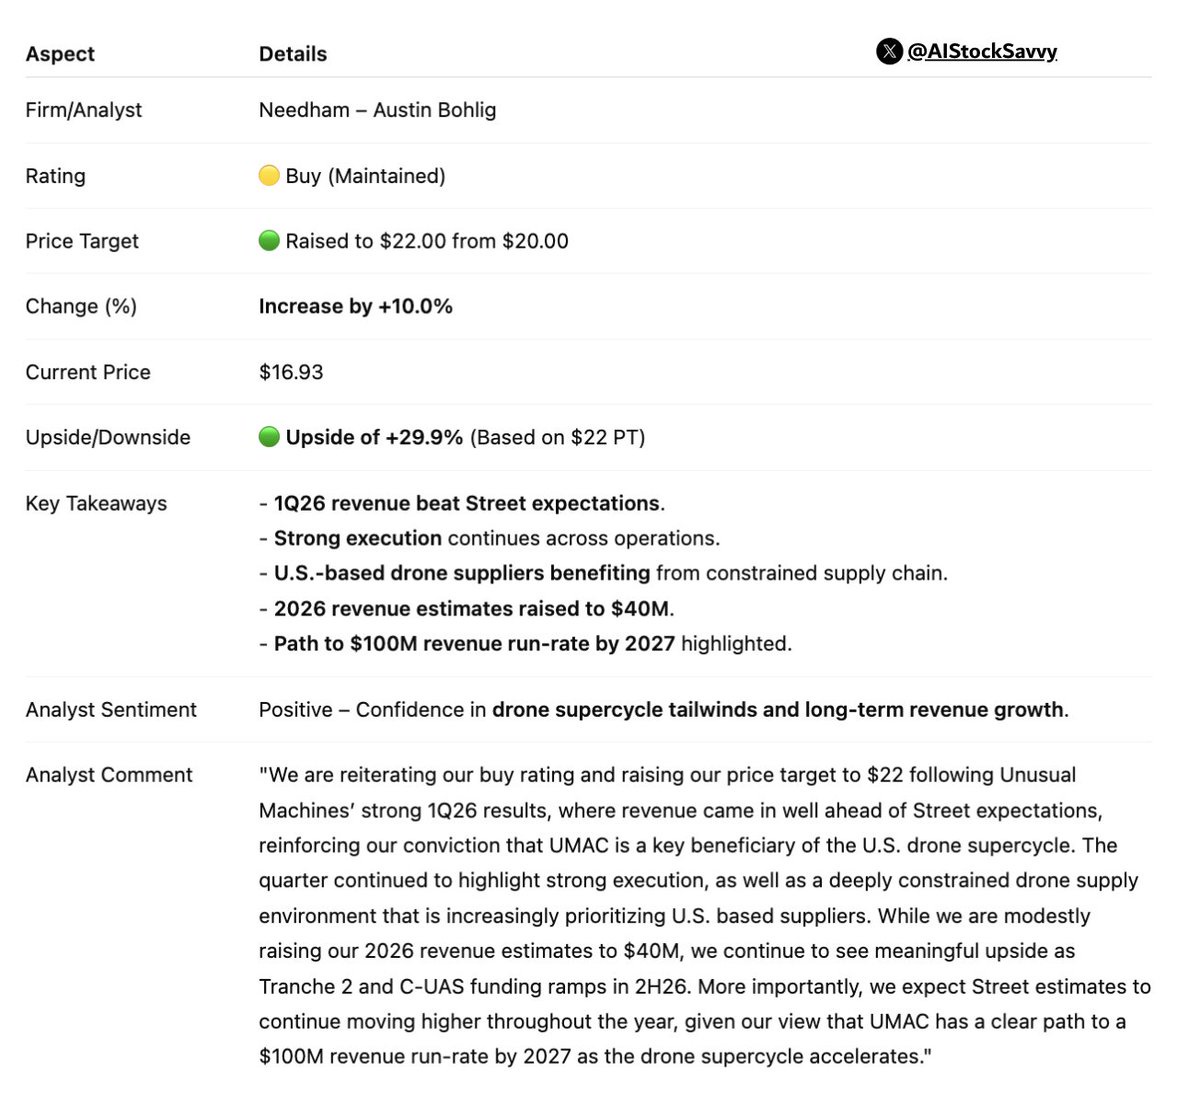Click the yellow circle beside Buy rating

[268, 176]
